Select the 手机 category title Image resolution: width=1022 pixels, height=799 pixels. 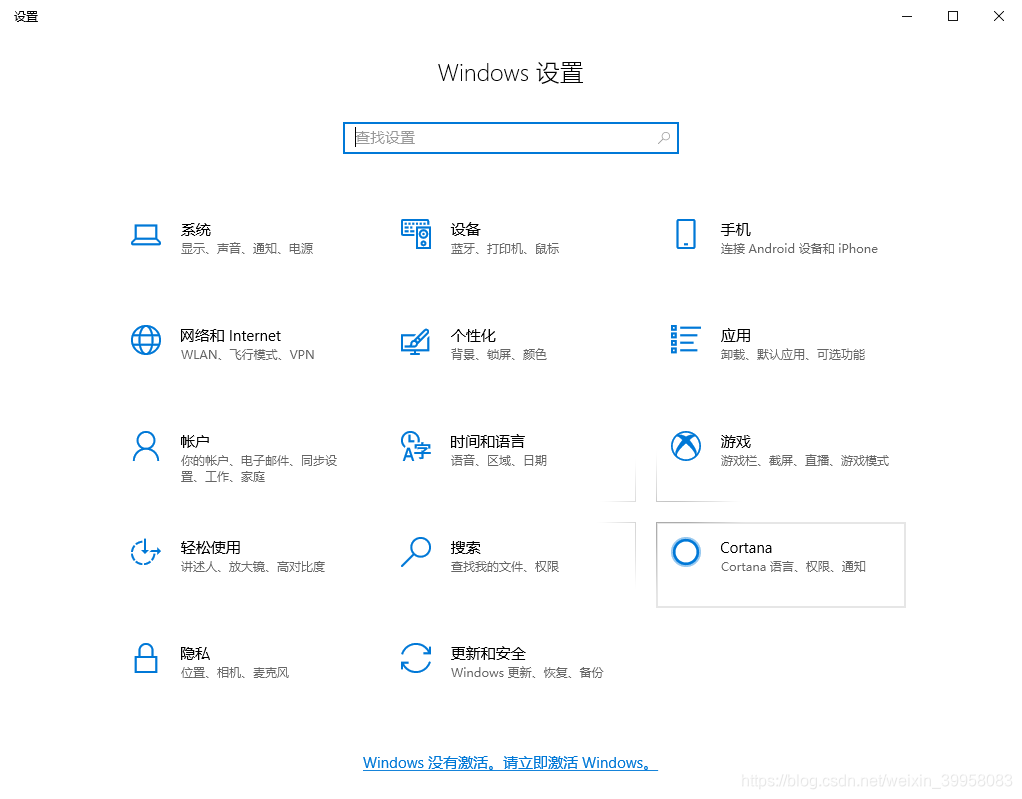(735, 229)
